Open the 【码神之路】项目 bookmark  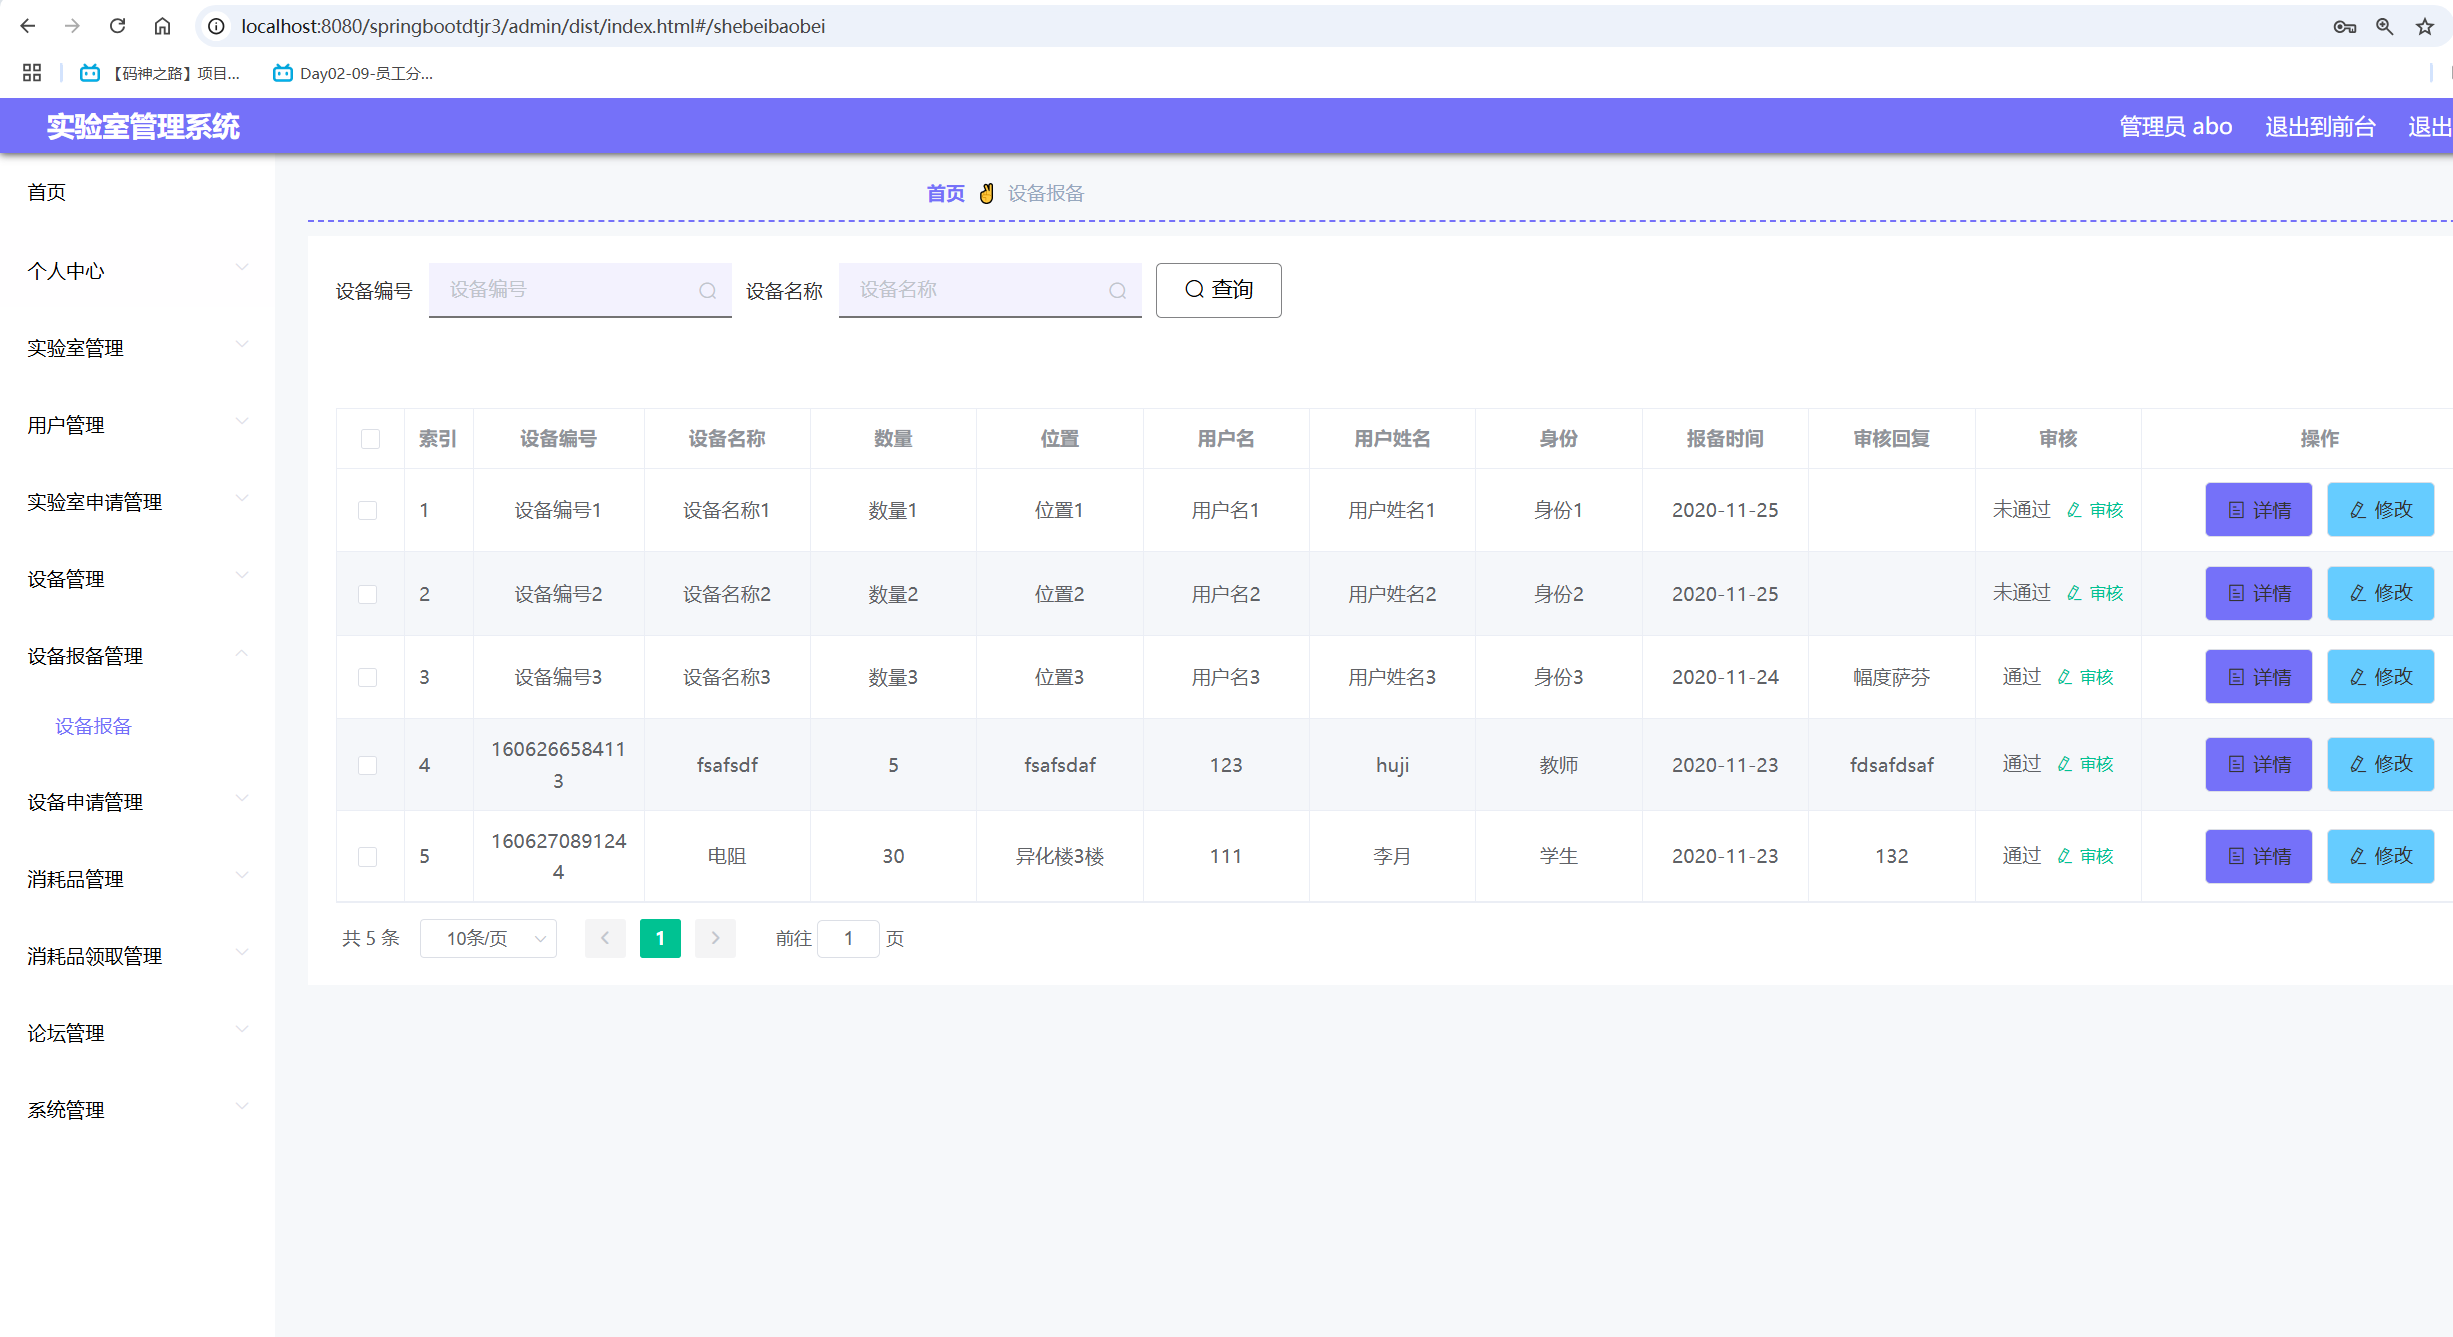coord(160,73)
